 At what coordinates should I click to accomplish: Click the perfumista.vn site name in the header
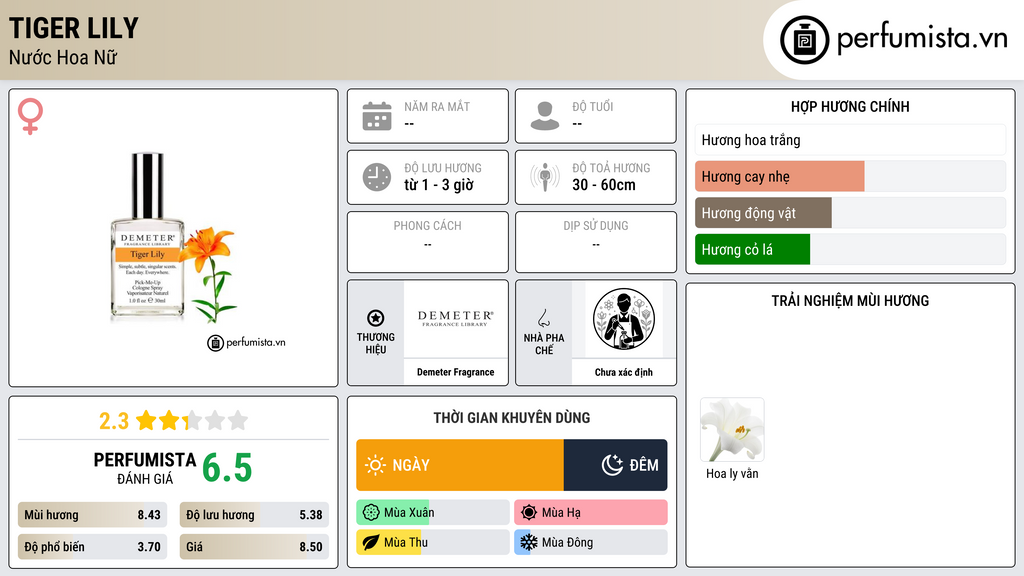tap(922, 38)
